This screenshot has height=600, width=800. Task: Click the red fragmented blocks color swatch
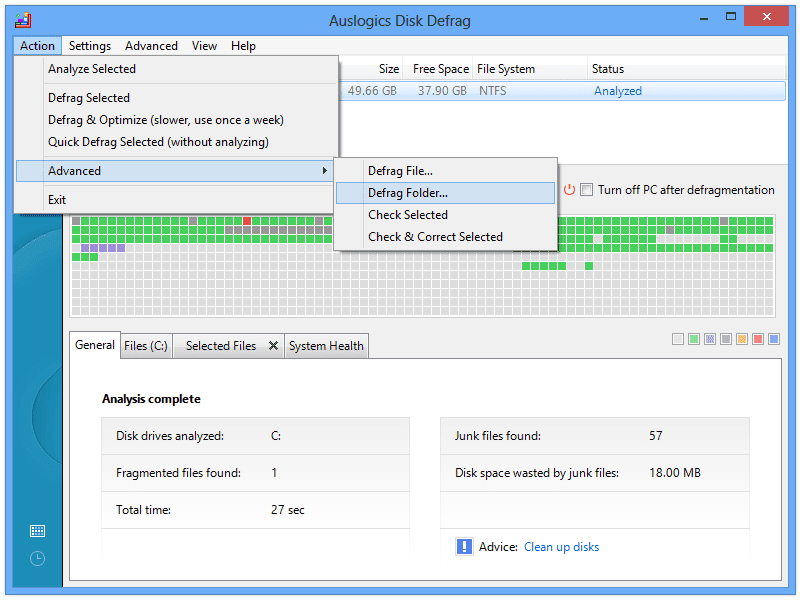point(757,339)
